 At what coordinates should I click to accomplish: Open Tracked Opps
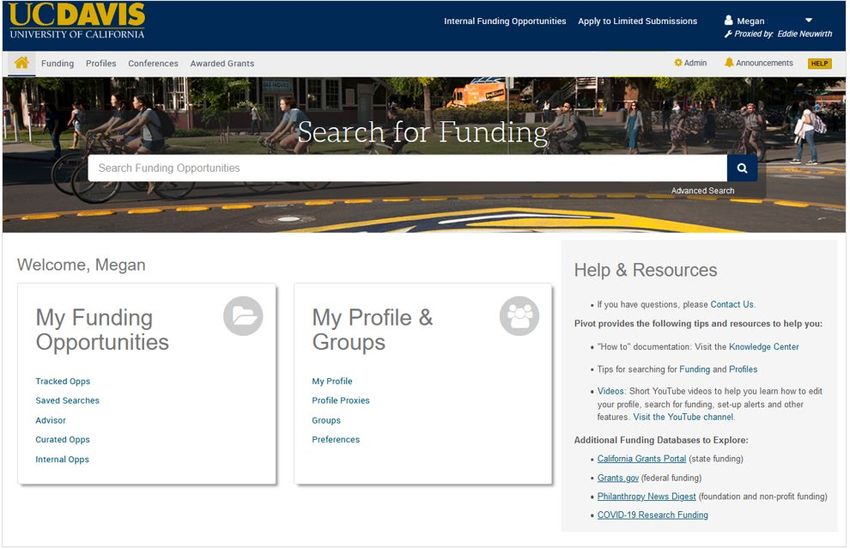click(x=63, y=382)
